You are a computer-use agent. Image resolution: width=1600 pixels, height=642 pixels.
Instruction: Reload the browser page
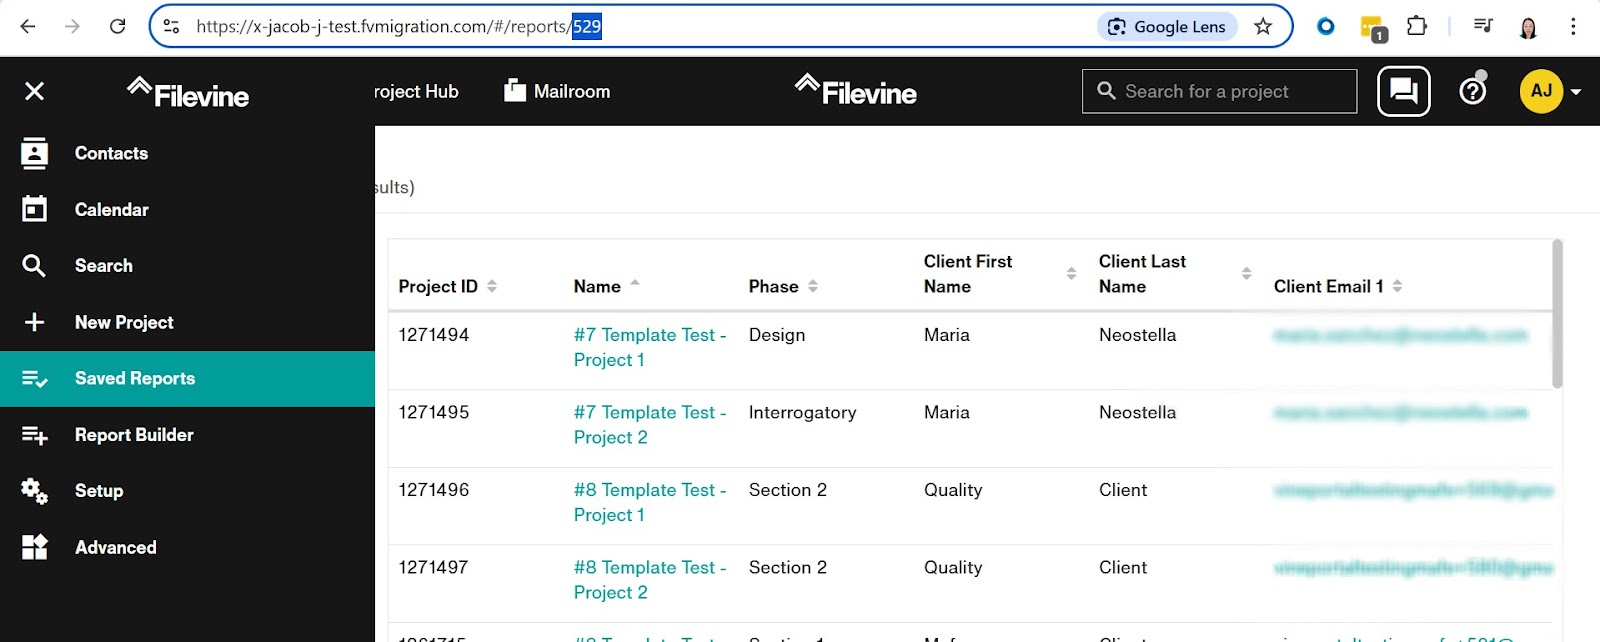(117, 27)
